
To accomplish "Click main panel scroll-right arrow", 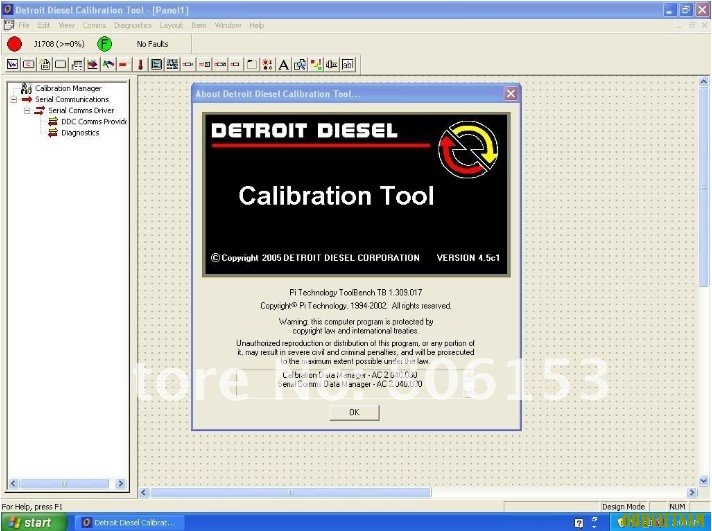I will (x=692, y=492).
